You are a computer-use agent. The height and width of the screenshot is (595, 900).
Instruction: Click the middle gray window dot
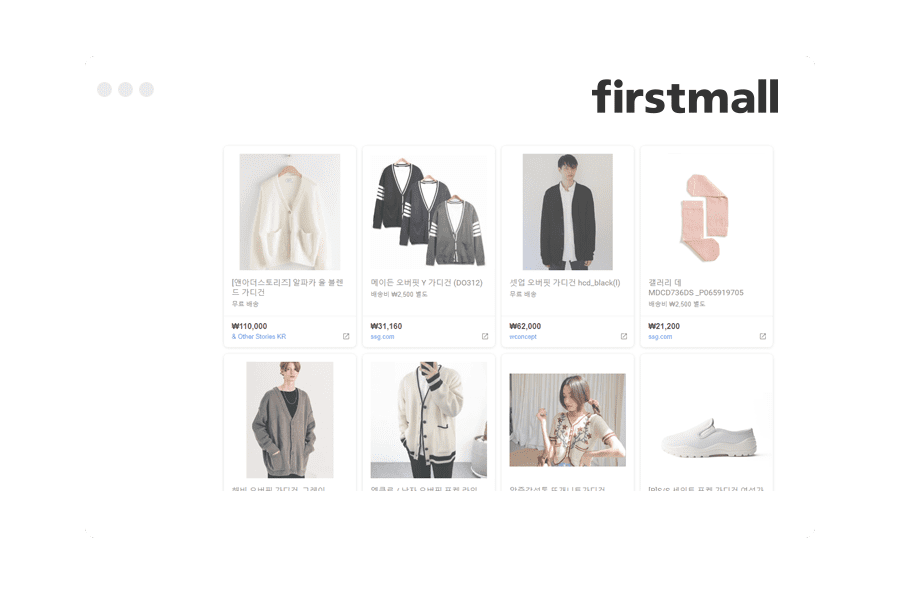(x=126, y=90)
